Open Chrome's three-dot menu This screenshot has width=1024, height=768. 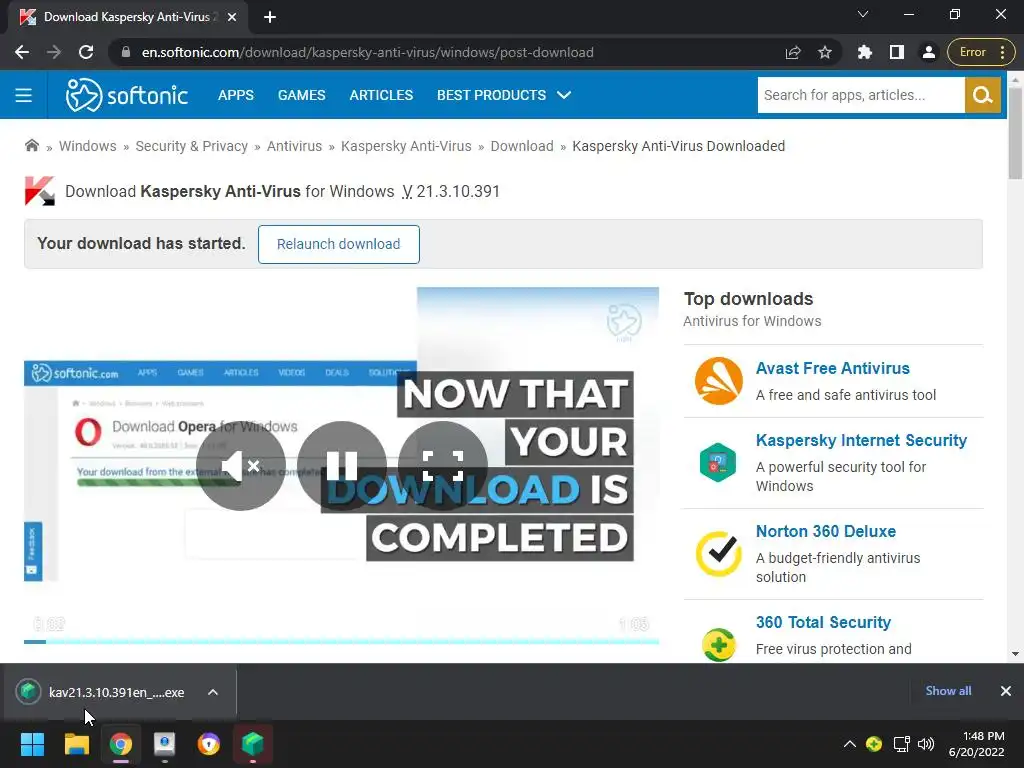(1002, 52)
